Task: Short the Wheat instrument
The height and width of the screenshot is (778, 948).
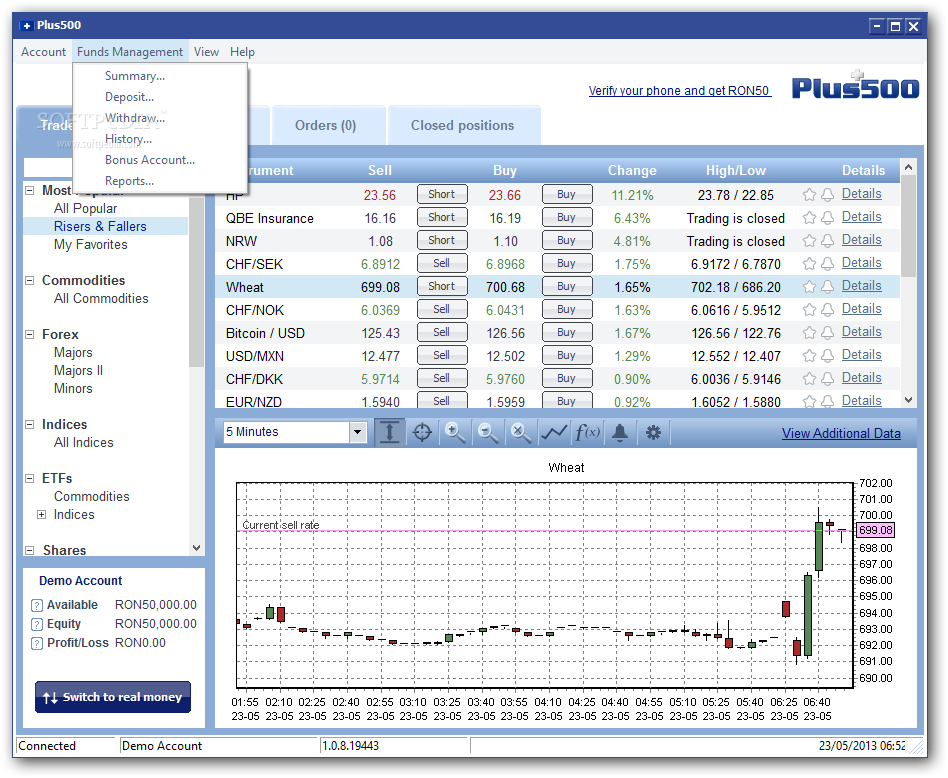Action: (442, 287)
